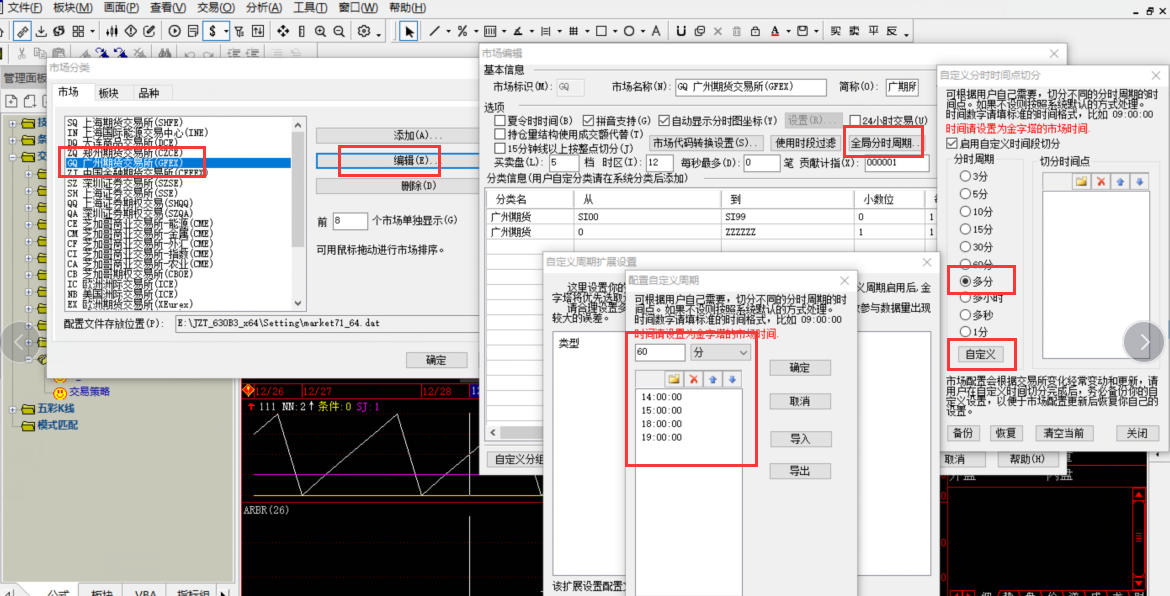Click the blue move-down arrow in 配置自定义周期
1170x596 pixels.
click(x=732, y=379)
